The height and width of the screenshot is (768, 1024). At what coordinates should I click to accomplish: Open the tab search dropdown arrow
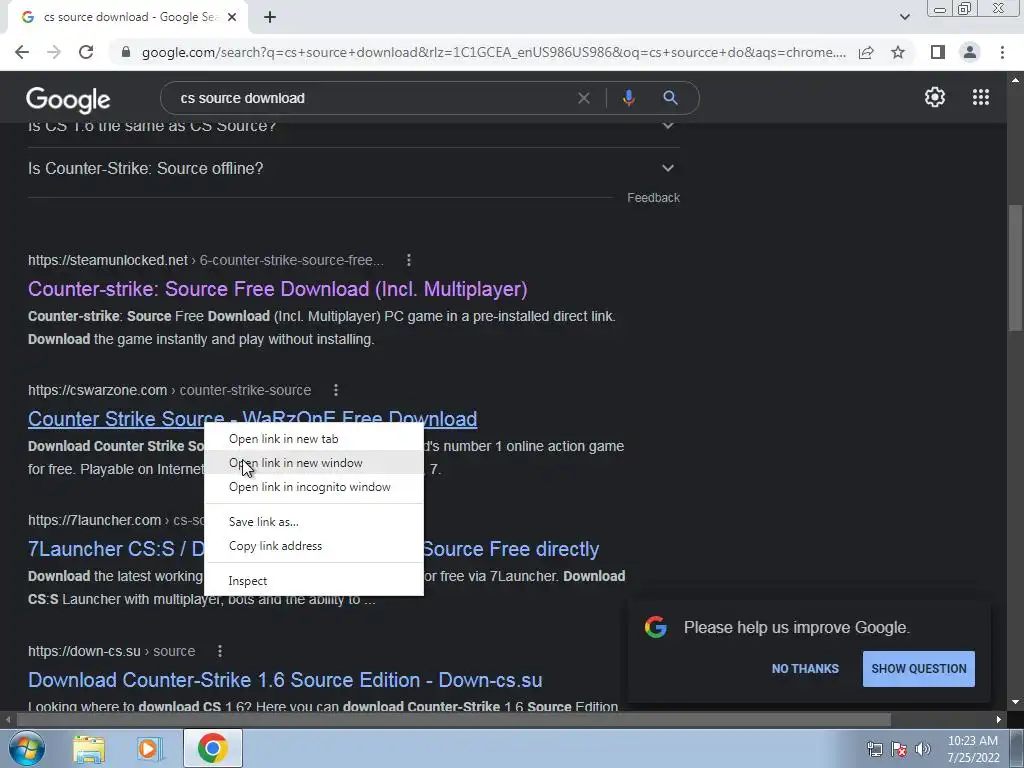click(x=904, y=17)
